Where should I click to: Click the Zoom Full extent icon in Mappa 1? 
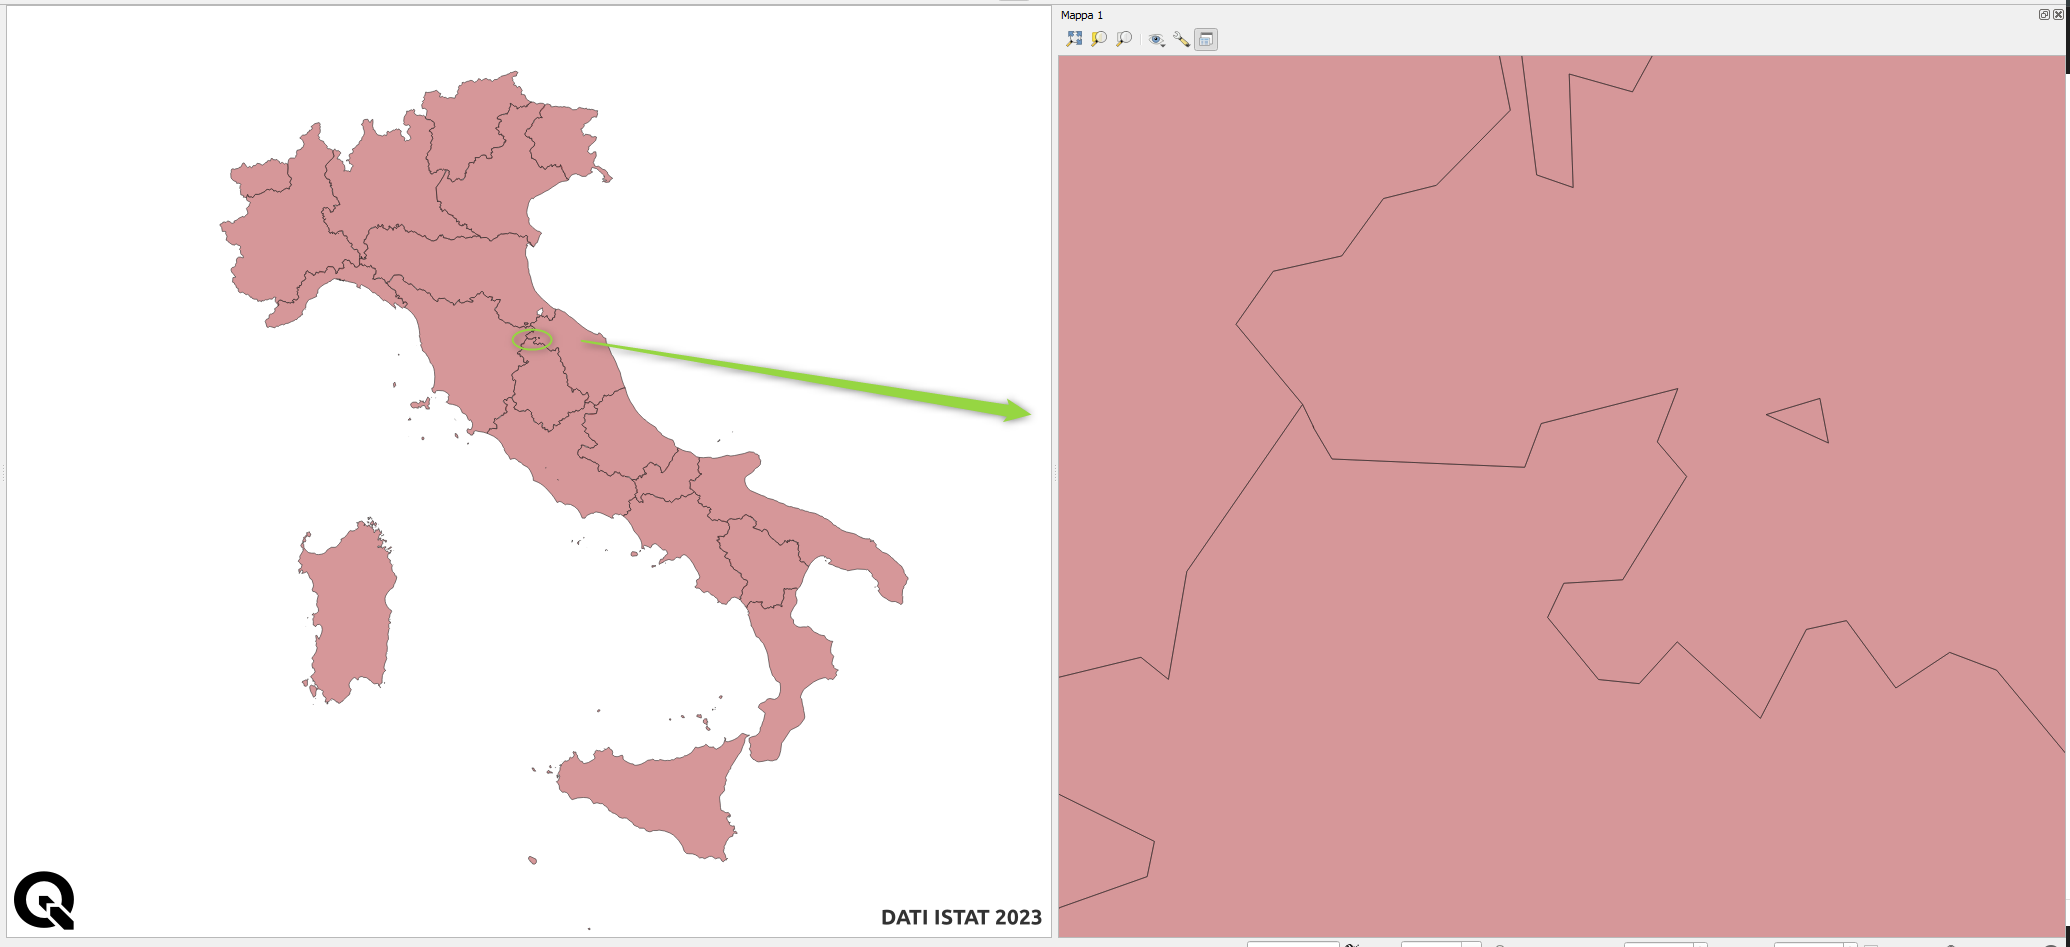pos(1074,39)
